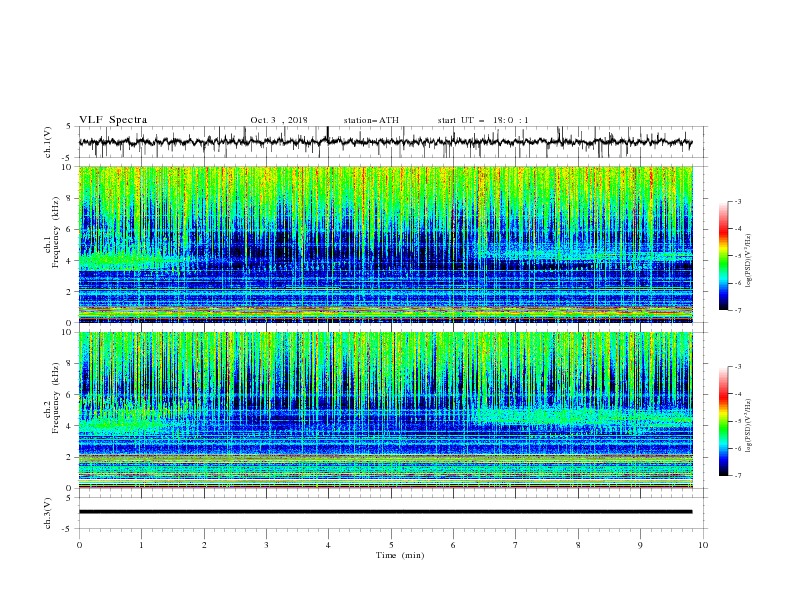Click the "ch.3(V)" axis label
792x612 pixels.
[x=48, y=513]
